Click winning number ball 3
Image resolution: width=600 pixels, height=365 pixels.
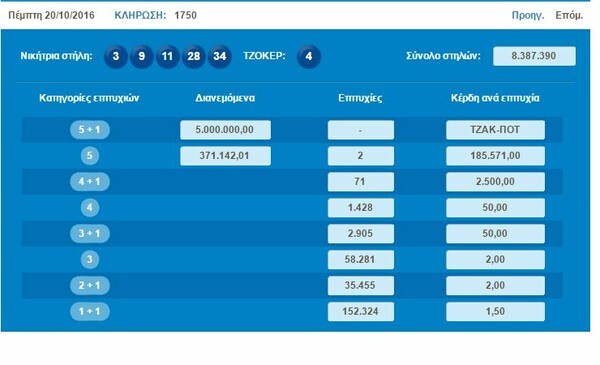click(x=116, y=57)
